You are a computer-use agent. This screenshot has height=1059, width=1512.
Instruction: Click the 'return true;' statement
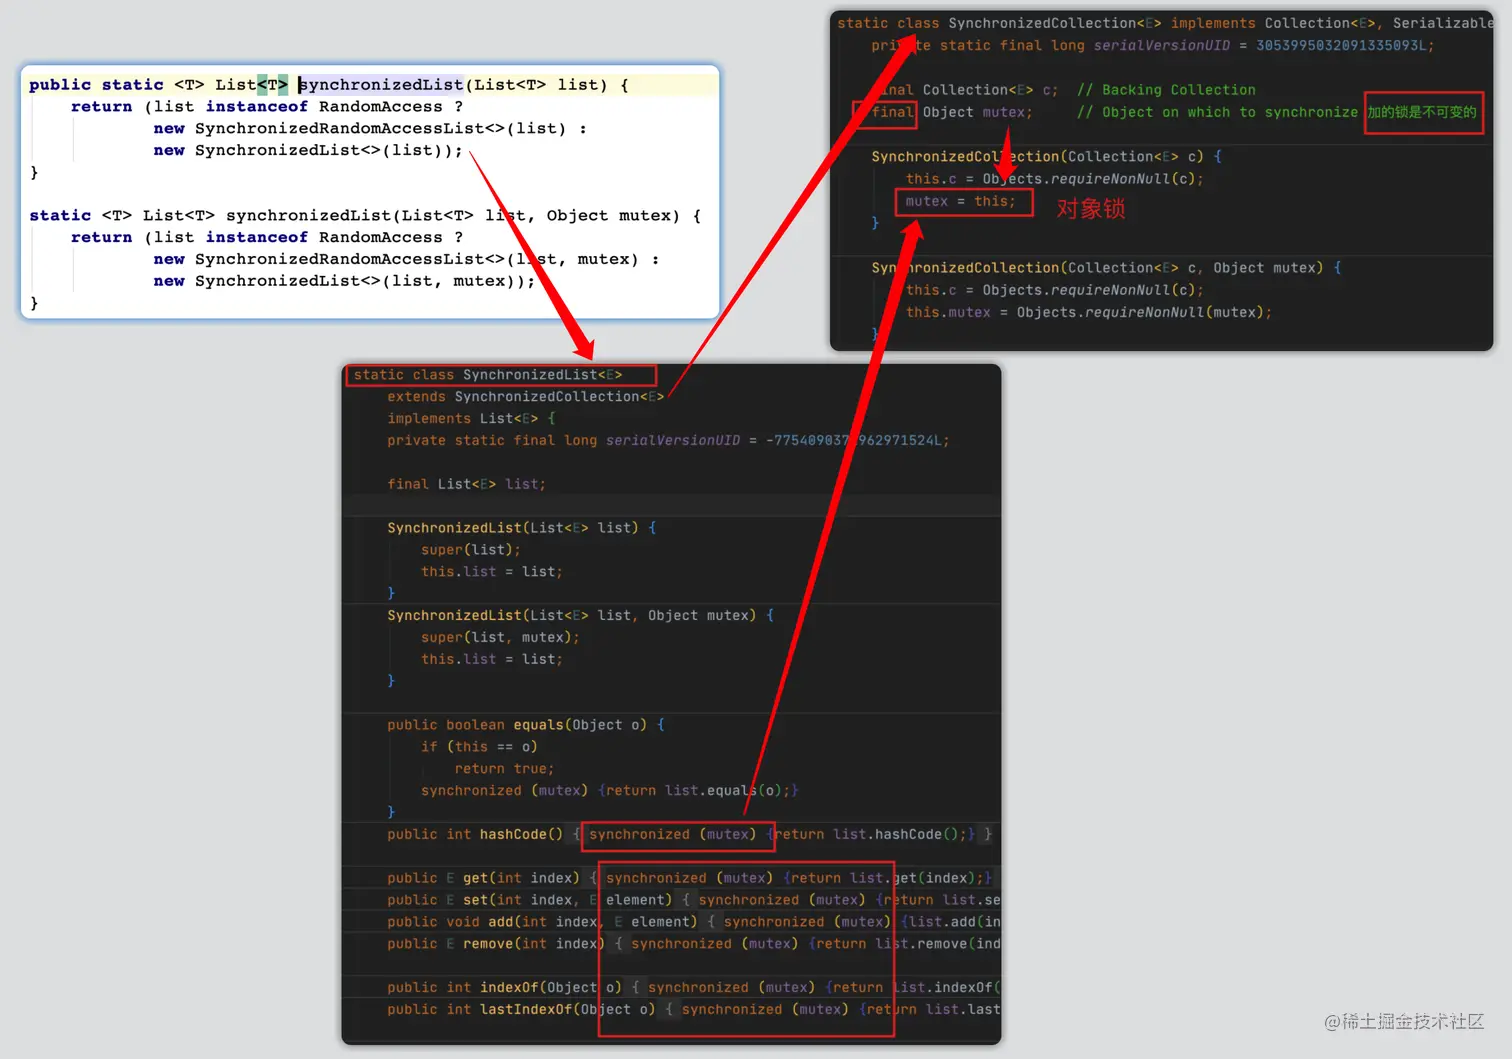(x=504, y=769)
